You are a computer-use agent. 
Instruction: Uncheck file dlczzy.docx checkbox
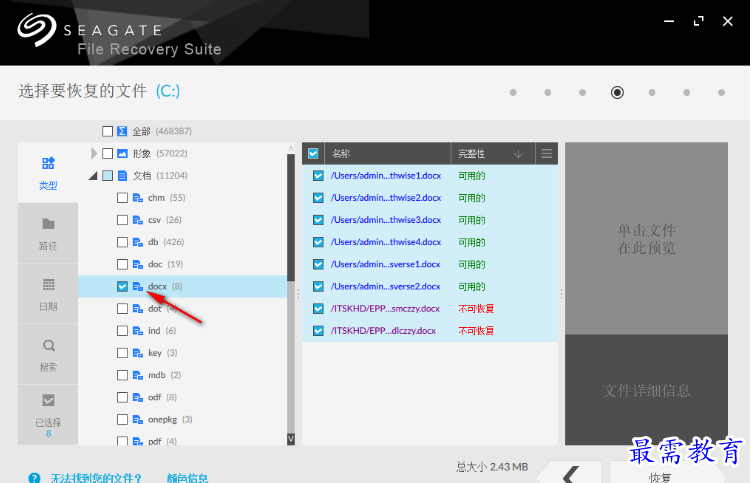point(318,331)
